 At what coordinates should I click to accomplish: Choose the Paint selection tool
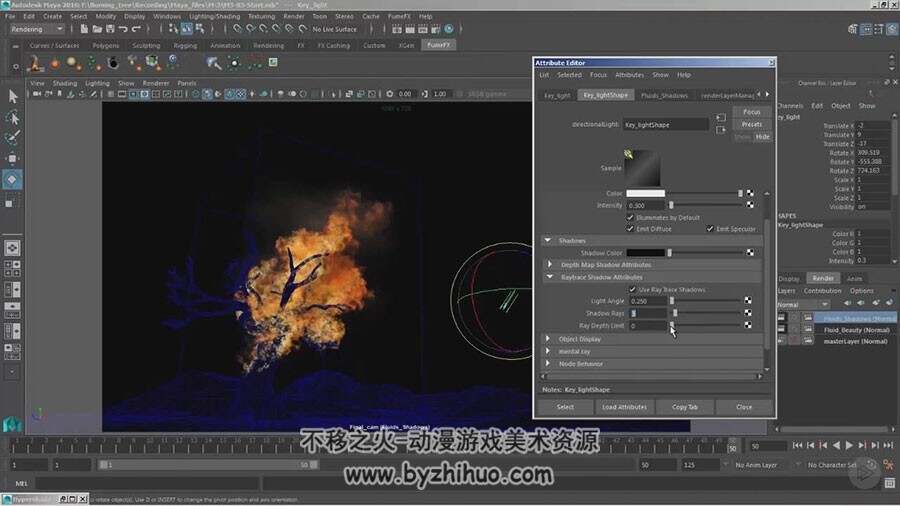(x=13, y=138)
